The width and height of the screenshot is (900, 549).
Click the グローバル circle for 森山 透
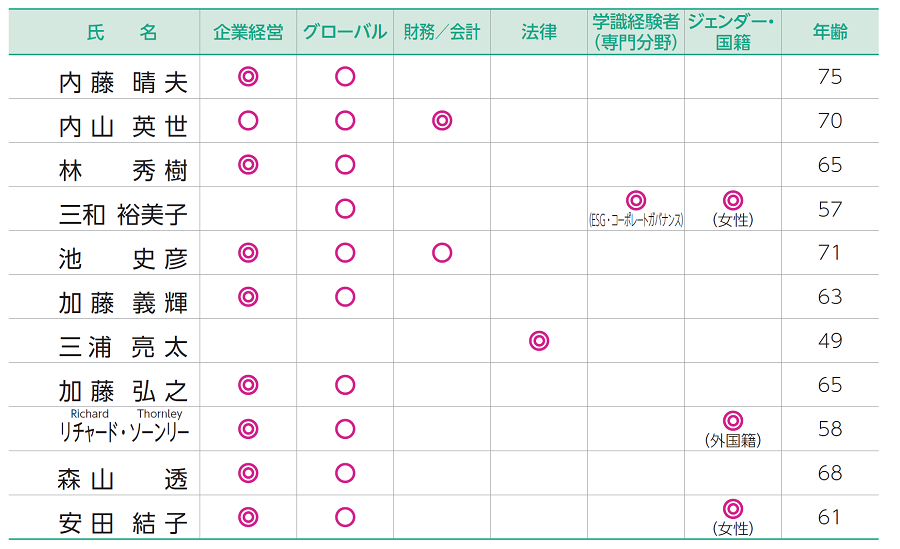345,473
